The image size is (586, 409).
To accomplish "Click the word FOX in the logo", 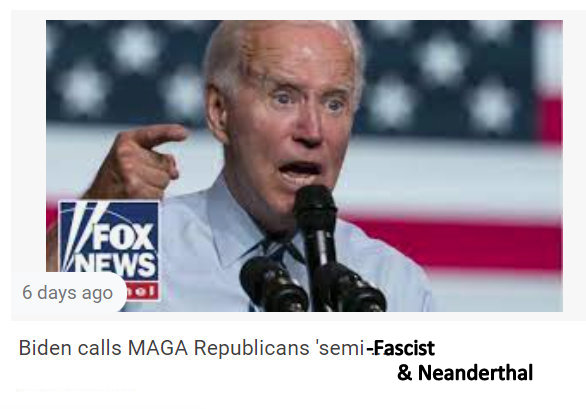I will coord(123,237).
